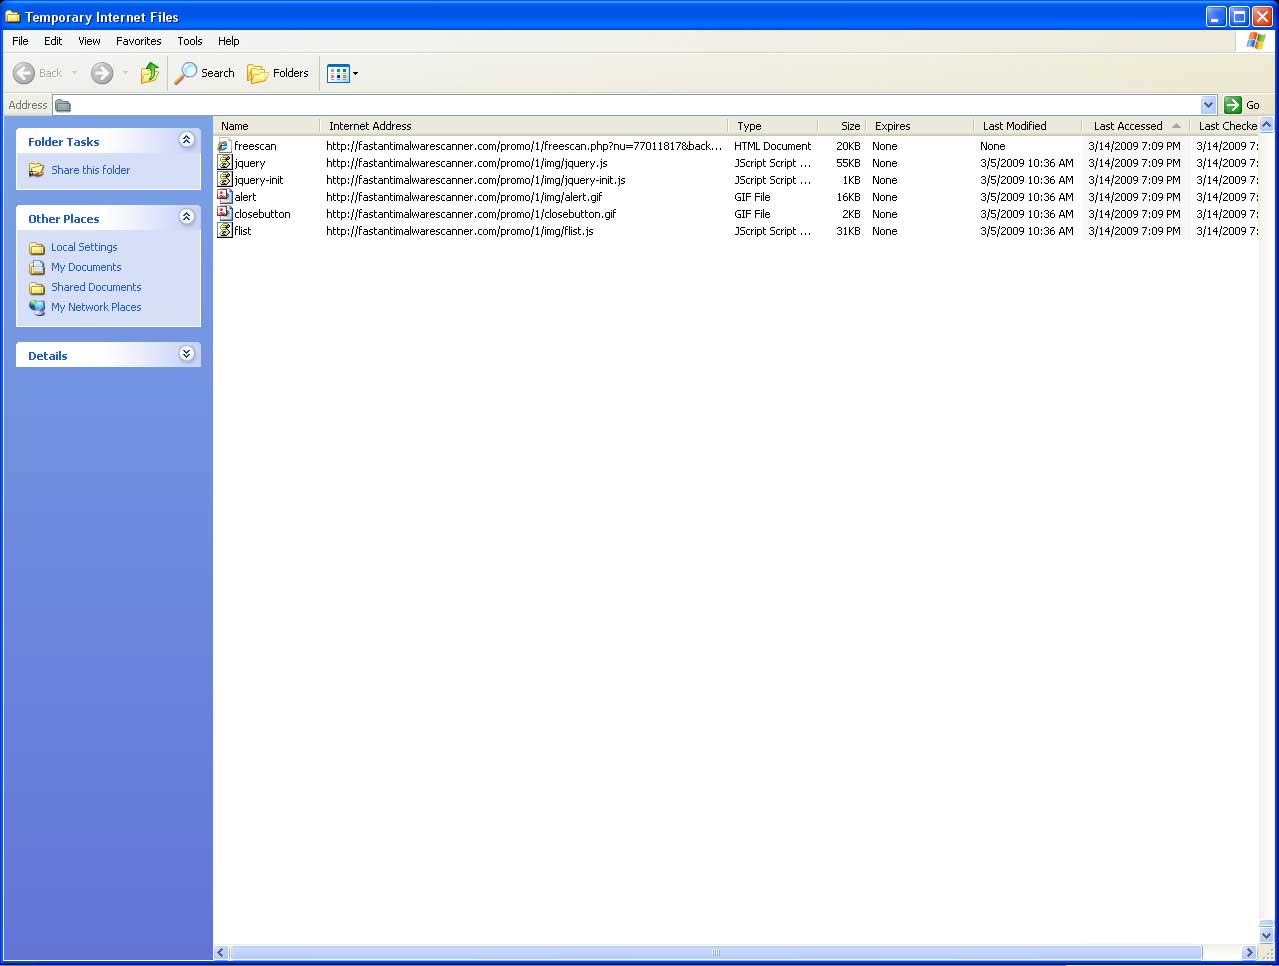Open the Favorites menu
1279x966 pixels.
138,41
